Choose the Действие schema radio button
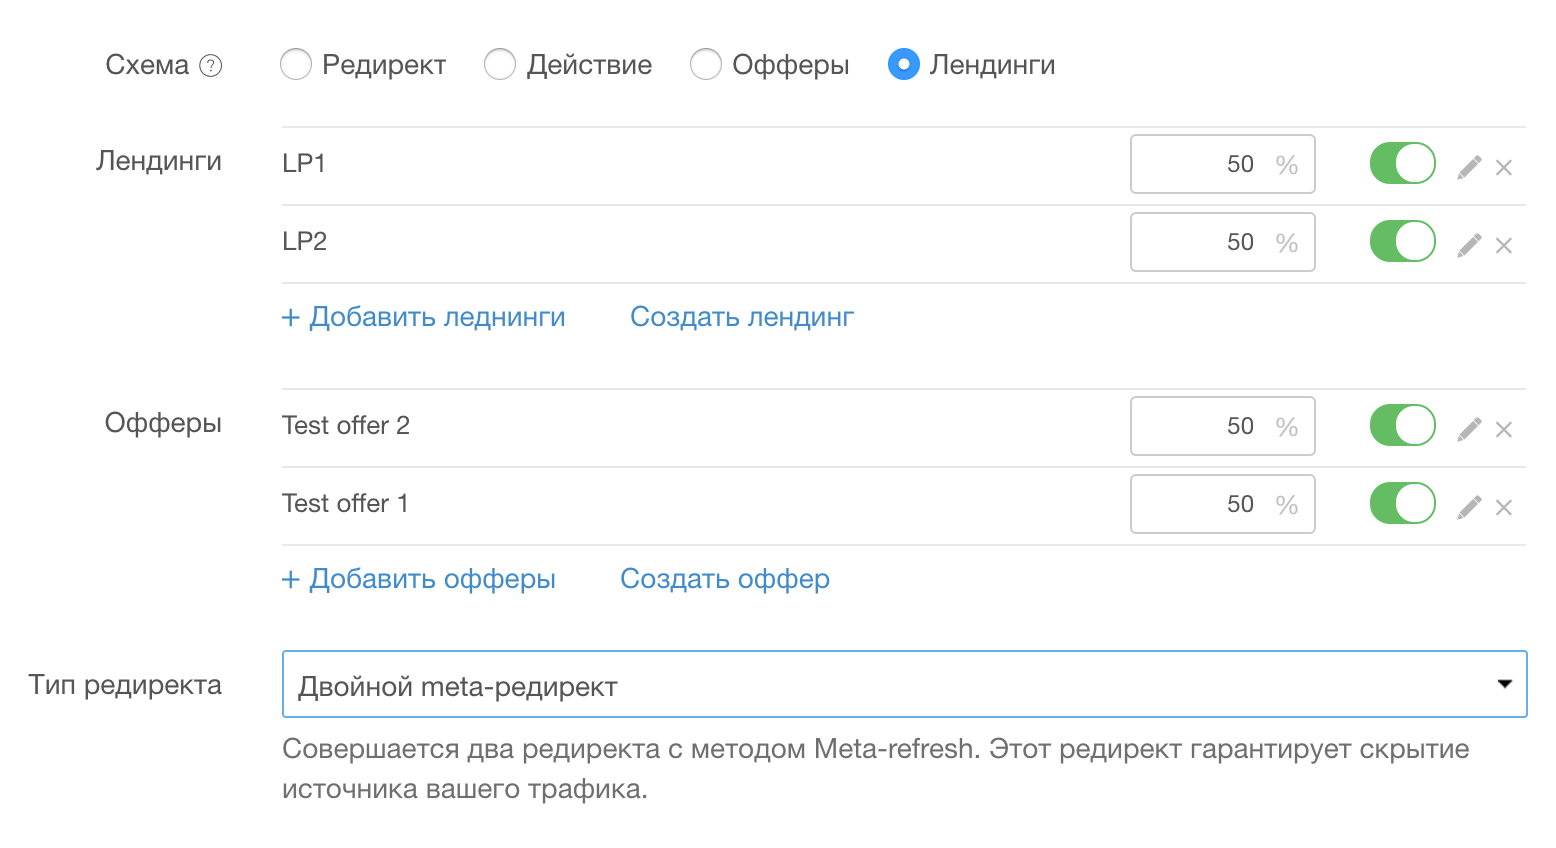Viewport: 1556px width, 848px height. click(500, 65)
